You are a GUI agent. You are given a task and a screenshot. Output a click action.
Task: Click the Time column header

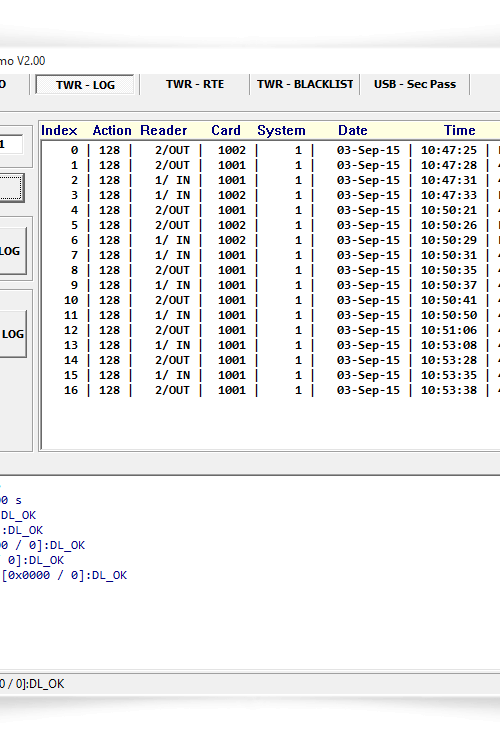coord(460,130)
